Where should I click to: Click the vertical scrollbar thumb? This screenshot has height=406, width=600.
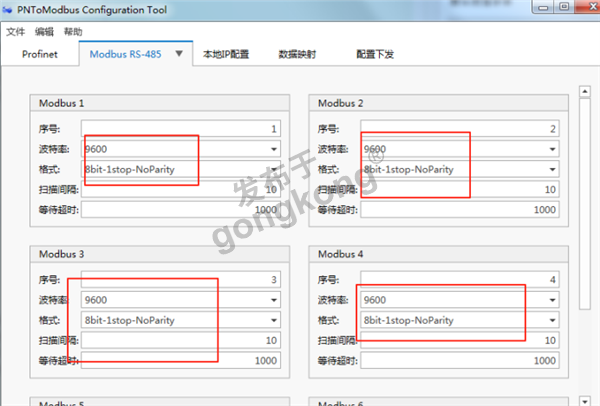585,204
